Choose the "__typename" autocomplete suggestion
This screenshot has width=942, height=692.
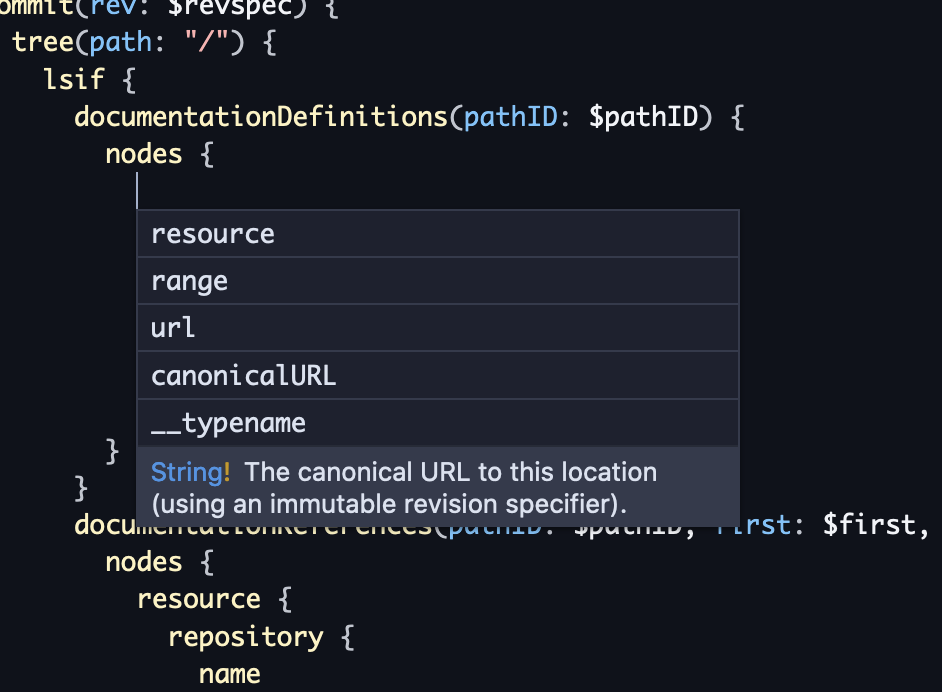point(438,423)
